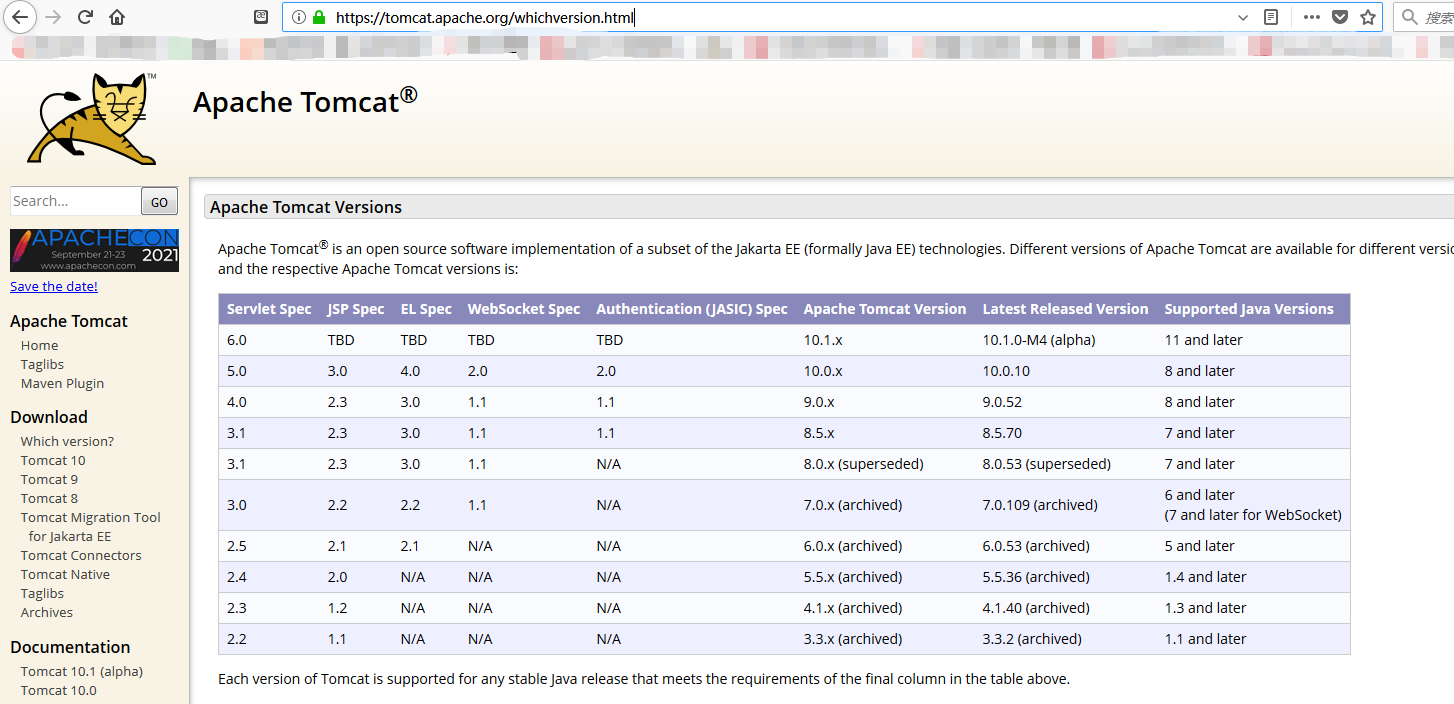Open Tomcat 10 download link
Screen dimensions: 1454x704
53,460
